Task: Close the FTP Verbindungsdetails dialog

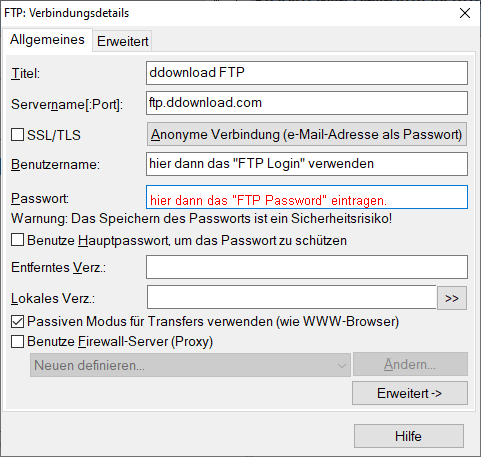Action: tap(465, 13)
